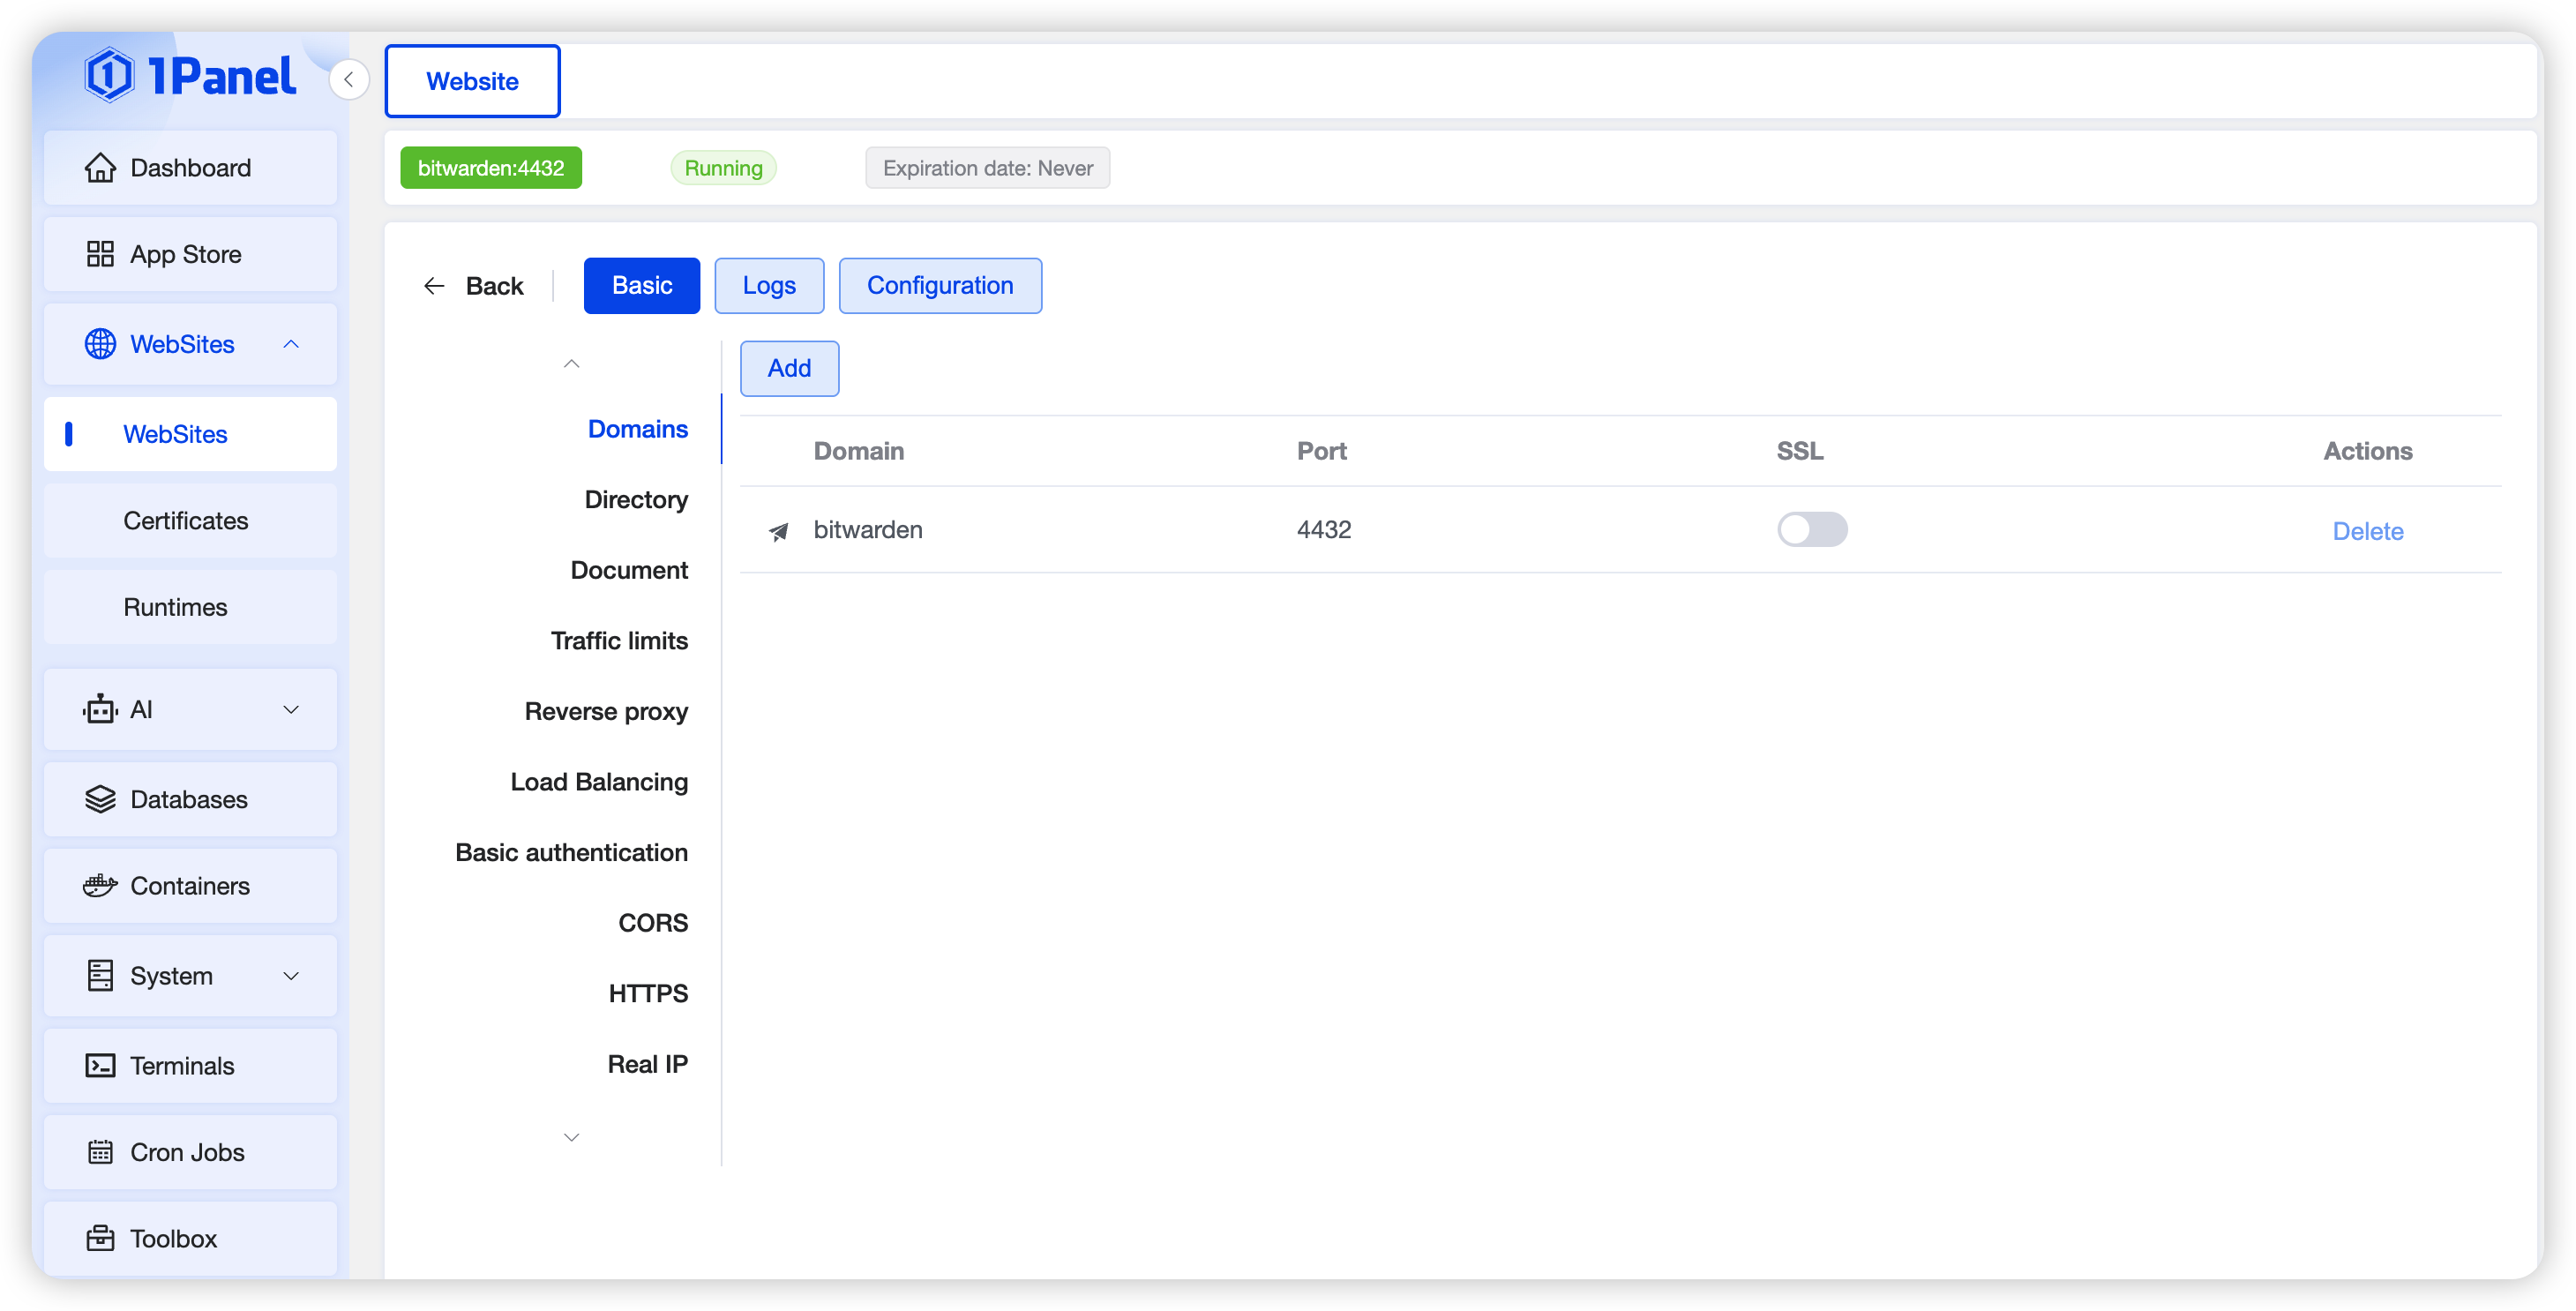Open Terminals via console icon
2576x1311 pixels.
click(x=100, y=1066)
